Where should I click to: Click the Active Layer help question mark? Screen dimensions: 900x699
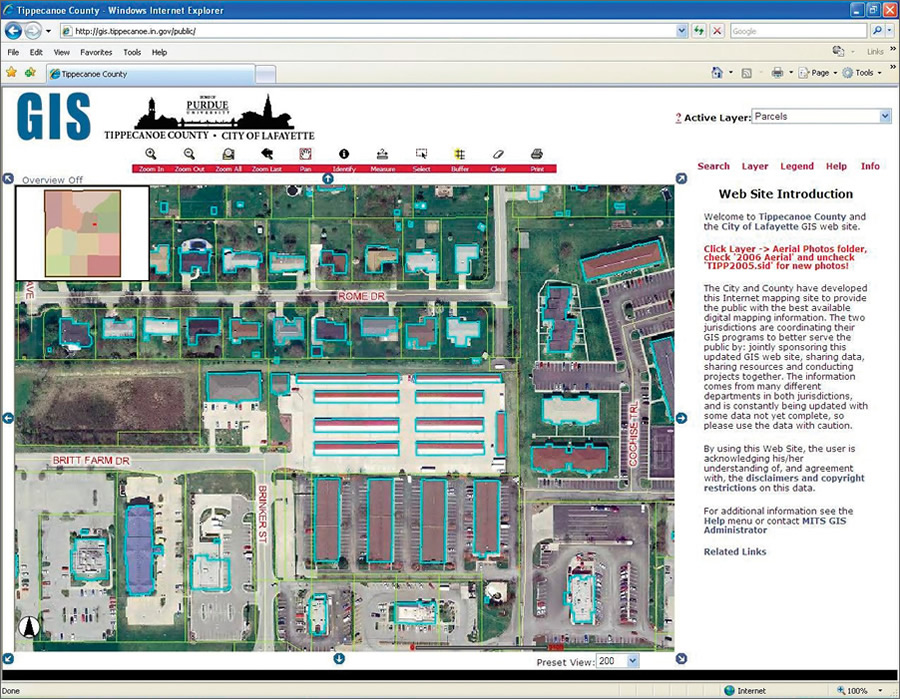pos(678,118)
